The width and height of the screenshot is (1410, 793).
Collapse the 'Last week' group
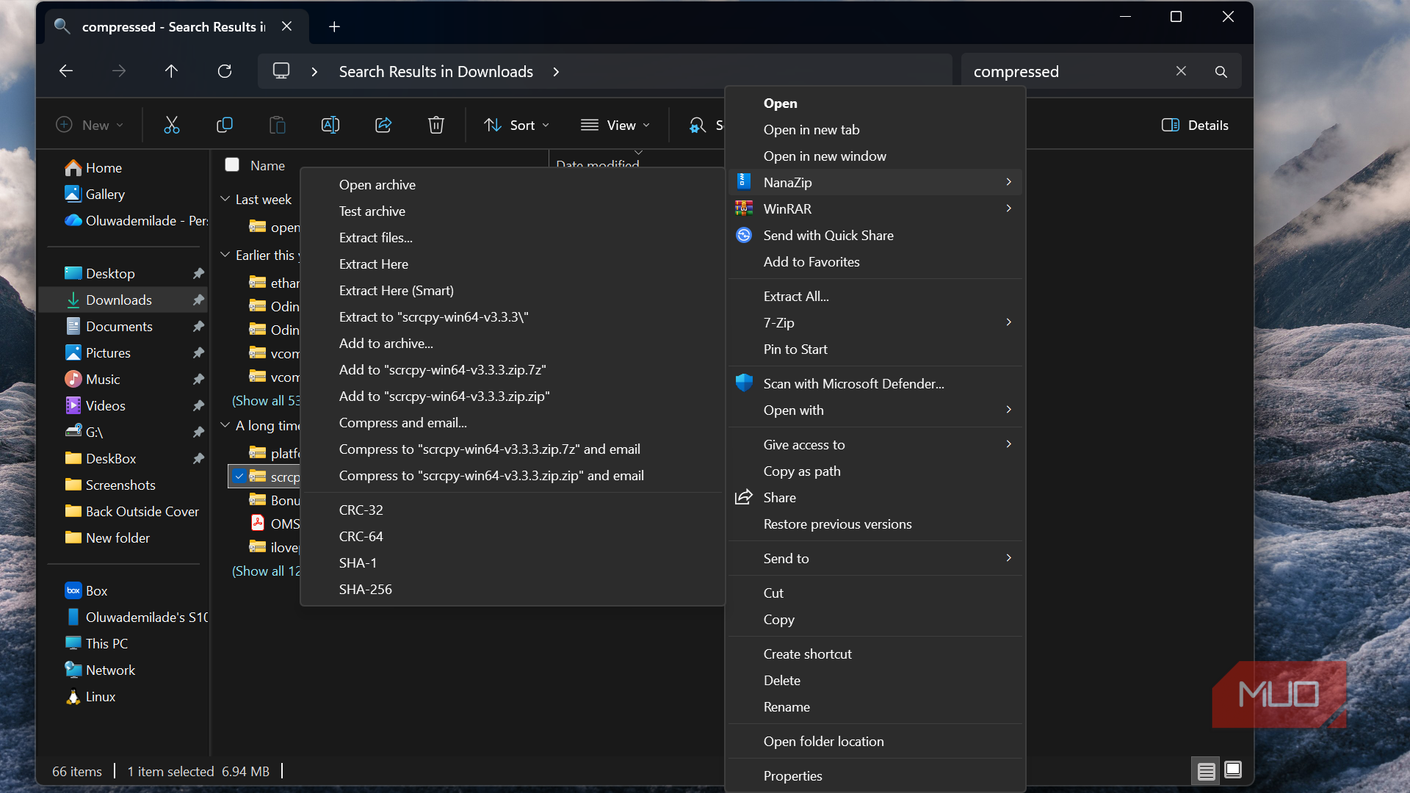[225, 199]
